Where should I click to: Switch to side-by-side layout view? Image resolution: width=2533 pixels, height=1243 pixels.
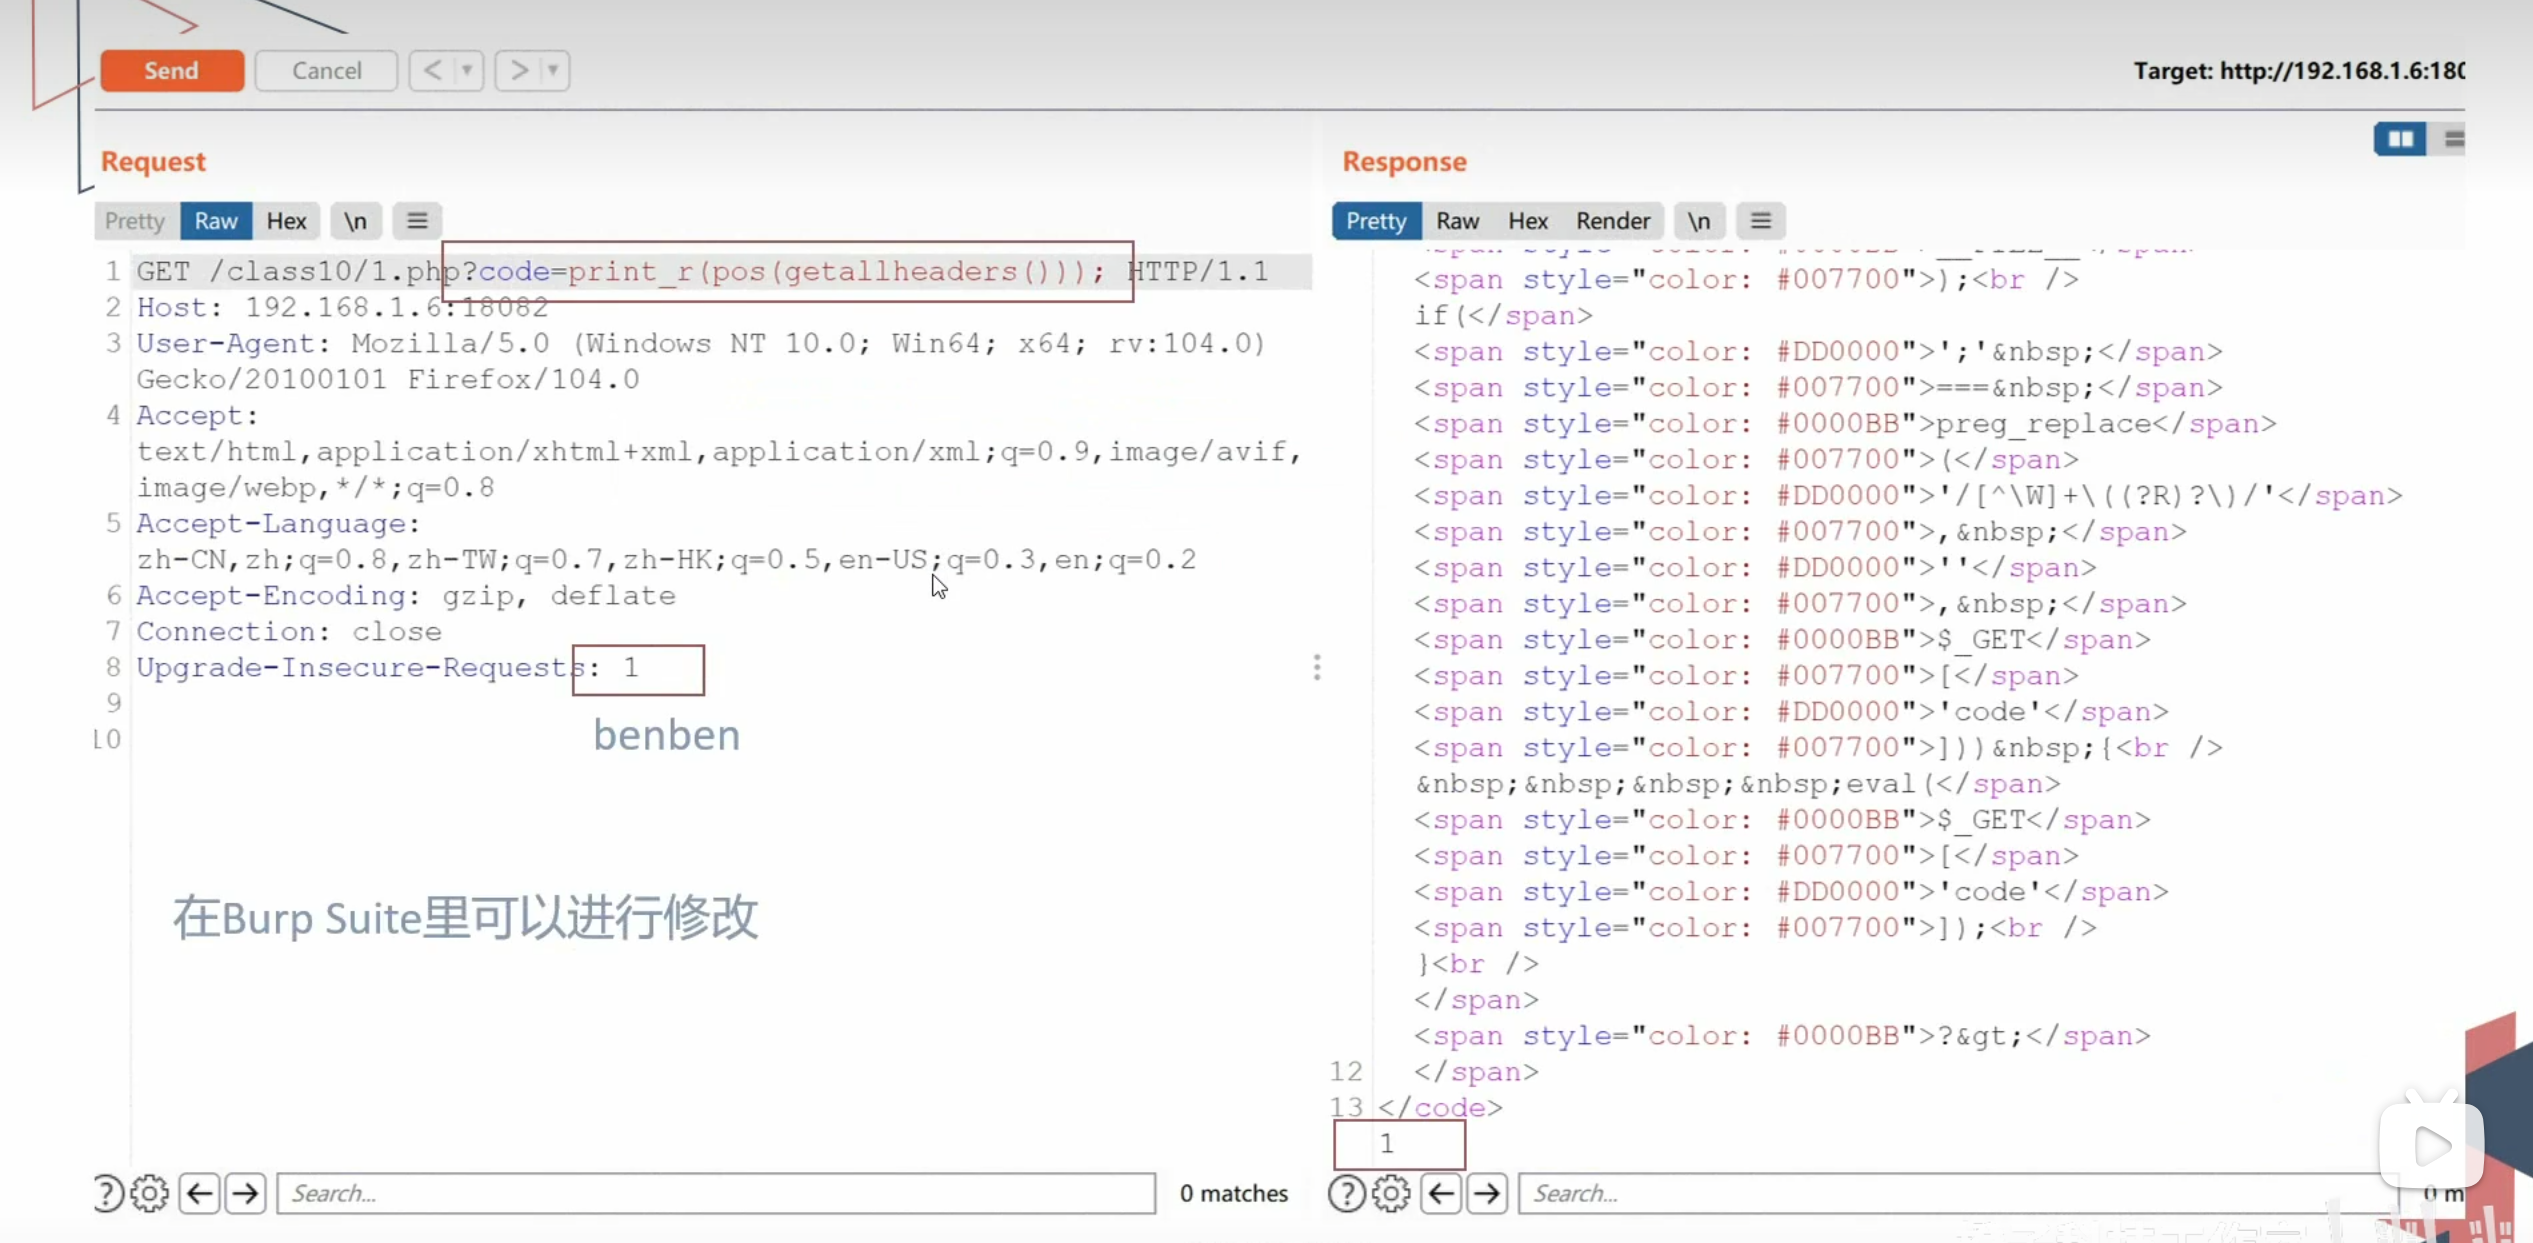click(2400, 139)
